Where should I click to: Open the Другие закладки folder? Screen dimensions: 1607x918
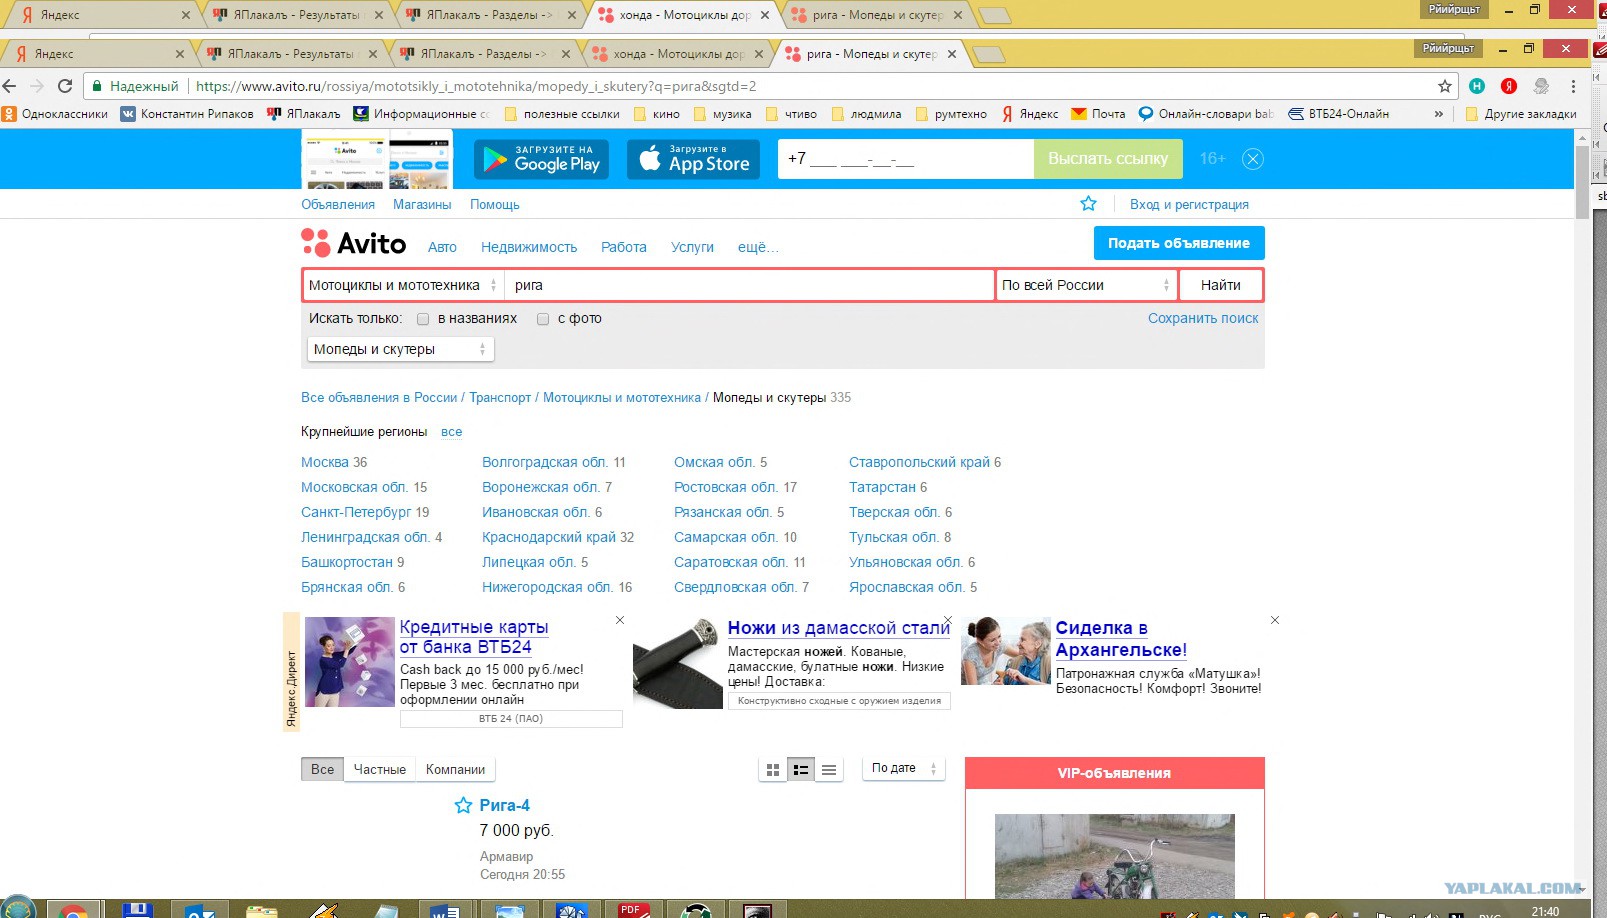pyautogui.click(x=1520, y=114)
